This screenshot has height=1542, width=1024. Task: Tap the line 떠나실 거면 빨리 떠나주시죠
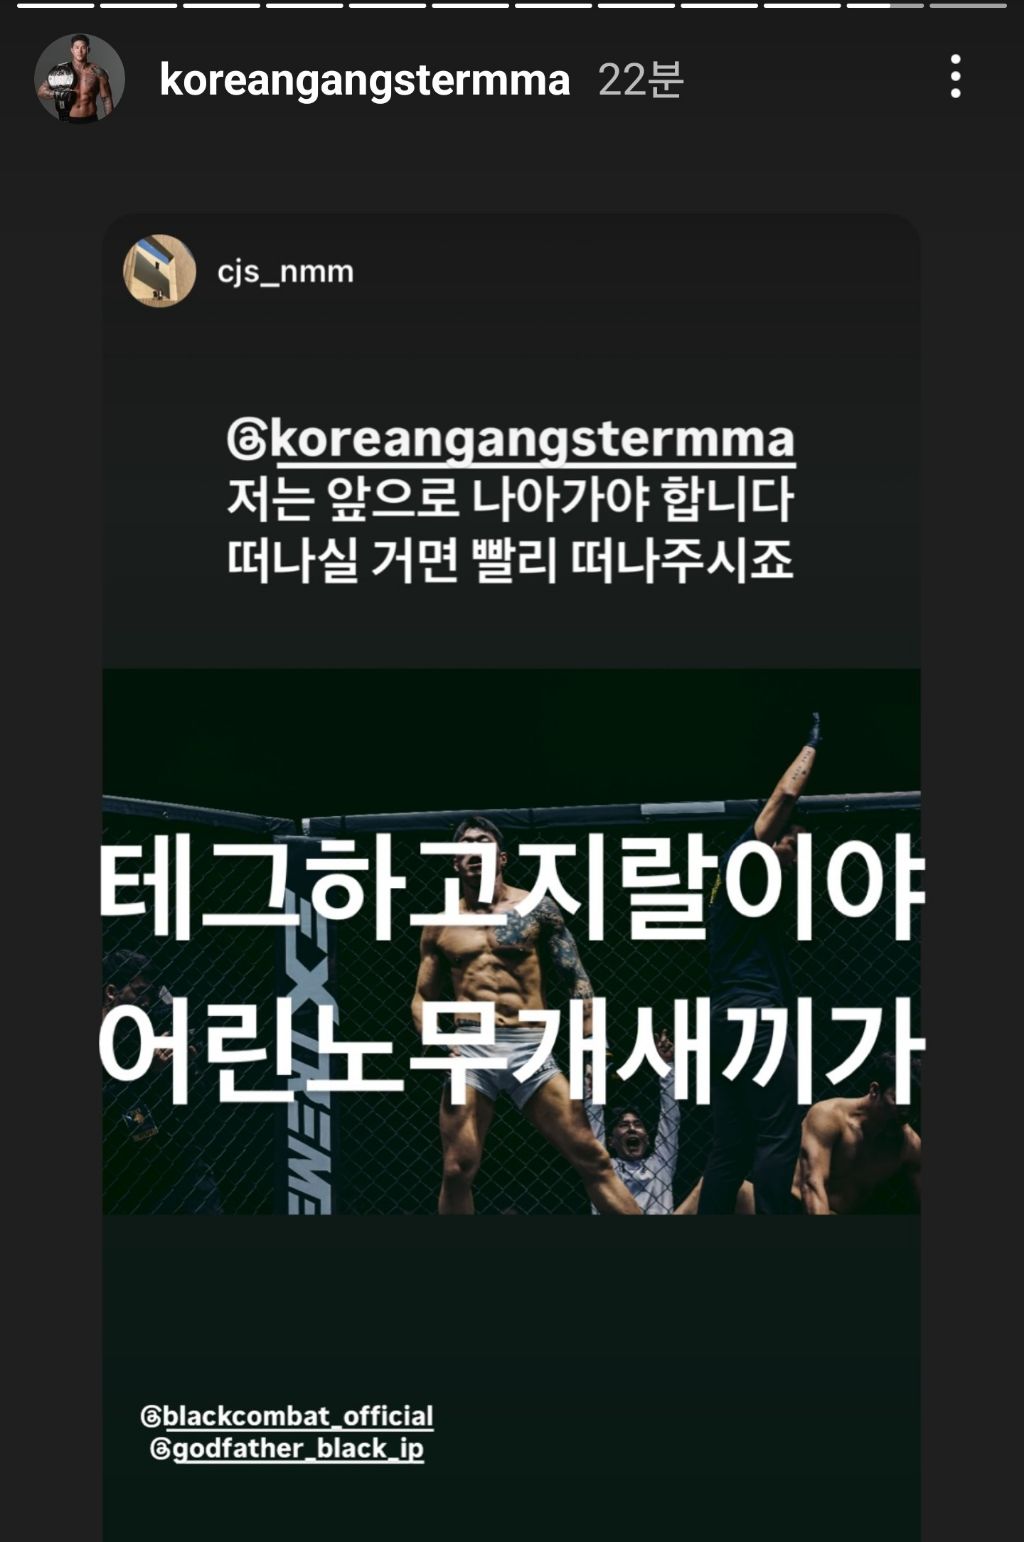510,560
